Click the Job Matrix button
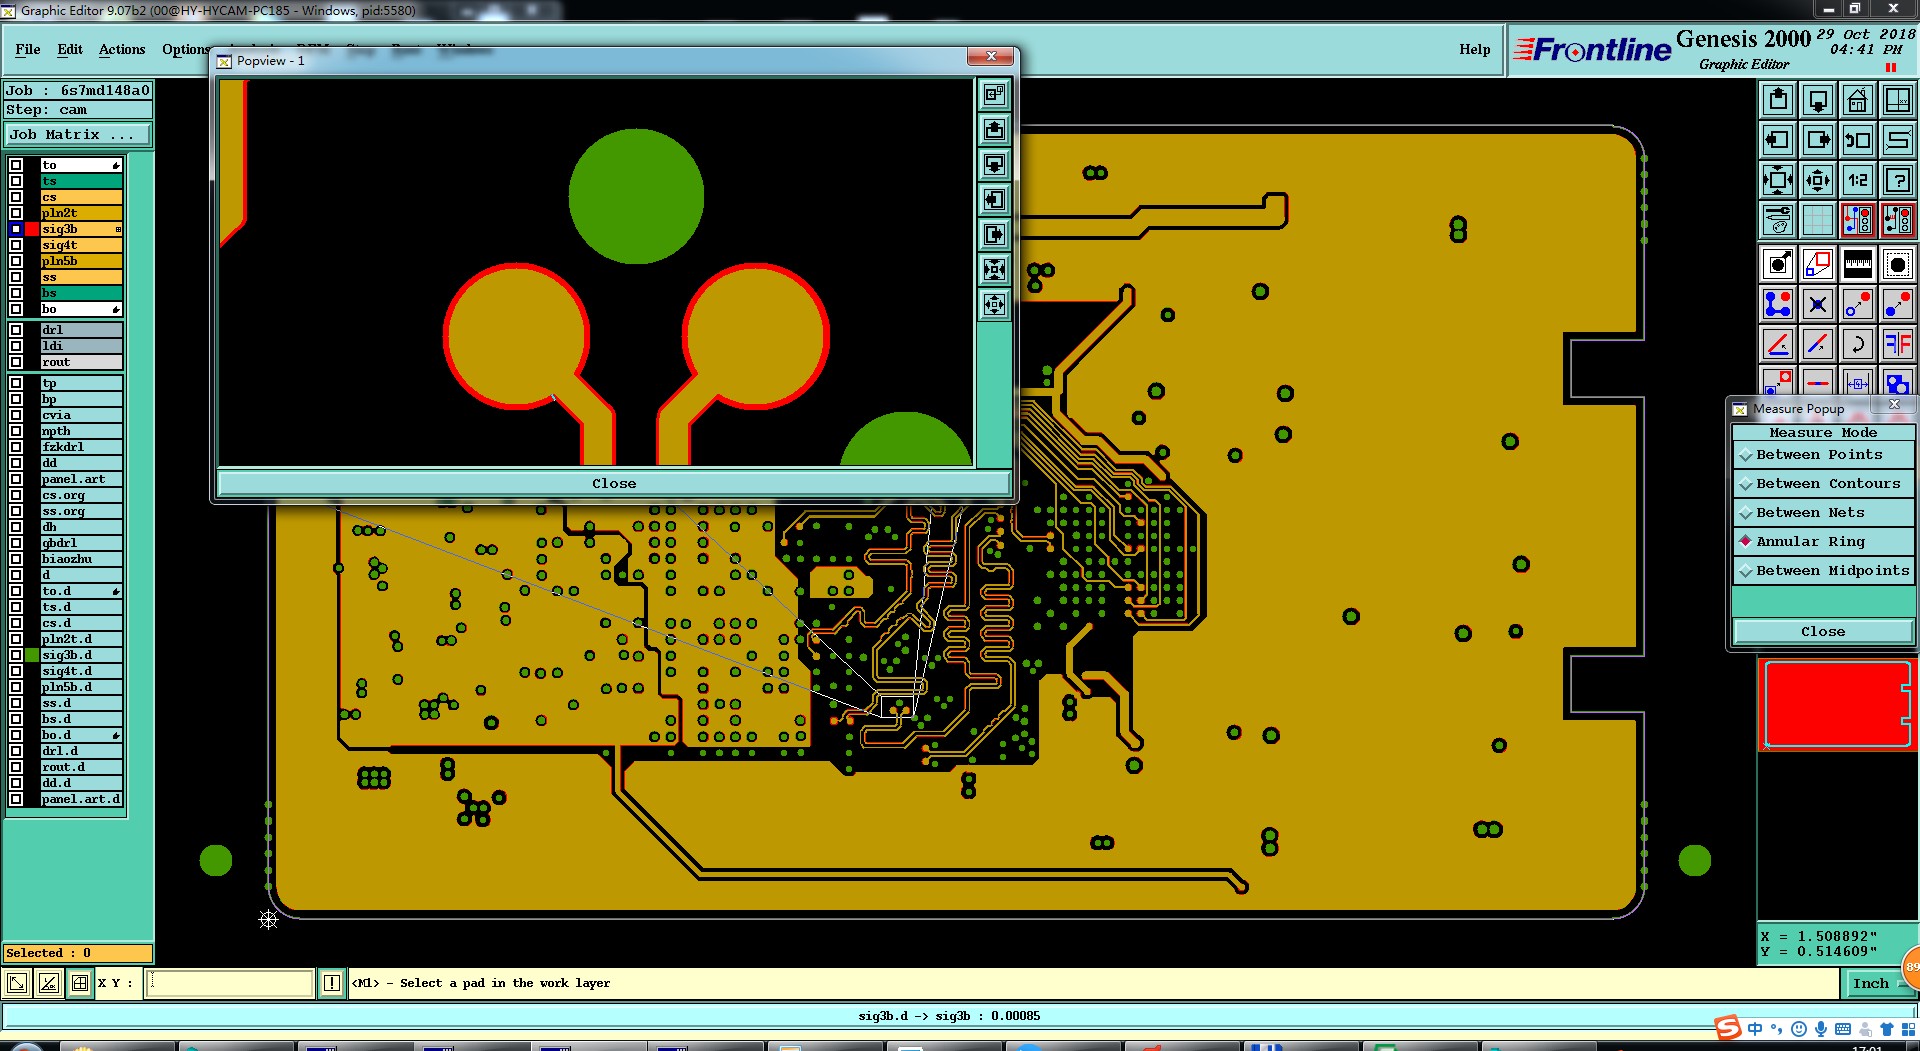The height and width of the screenshot is (1051, 1920). (78, 134)
